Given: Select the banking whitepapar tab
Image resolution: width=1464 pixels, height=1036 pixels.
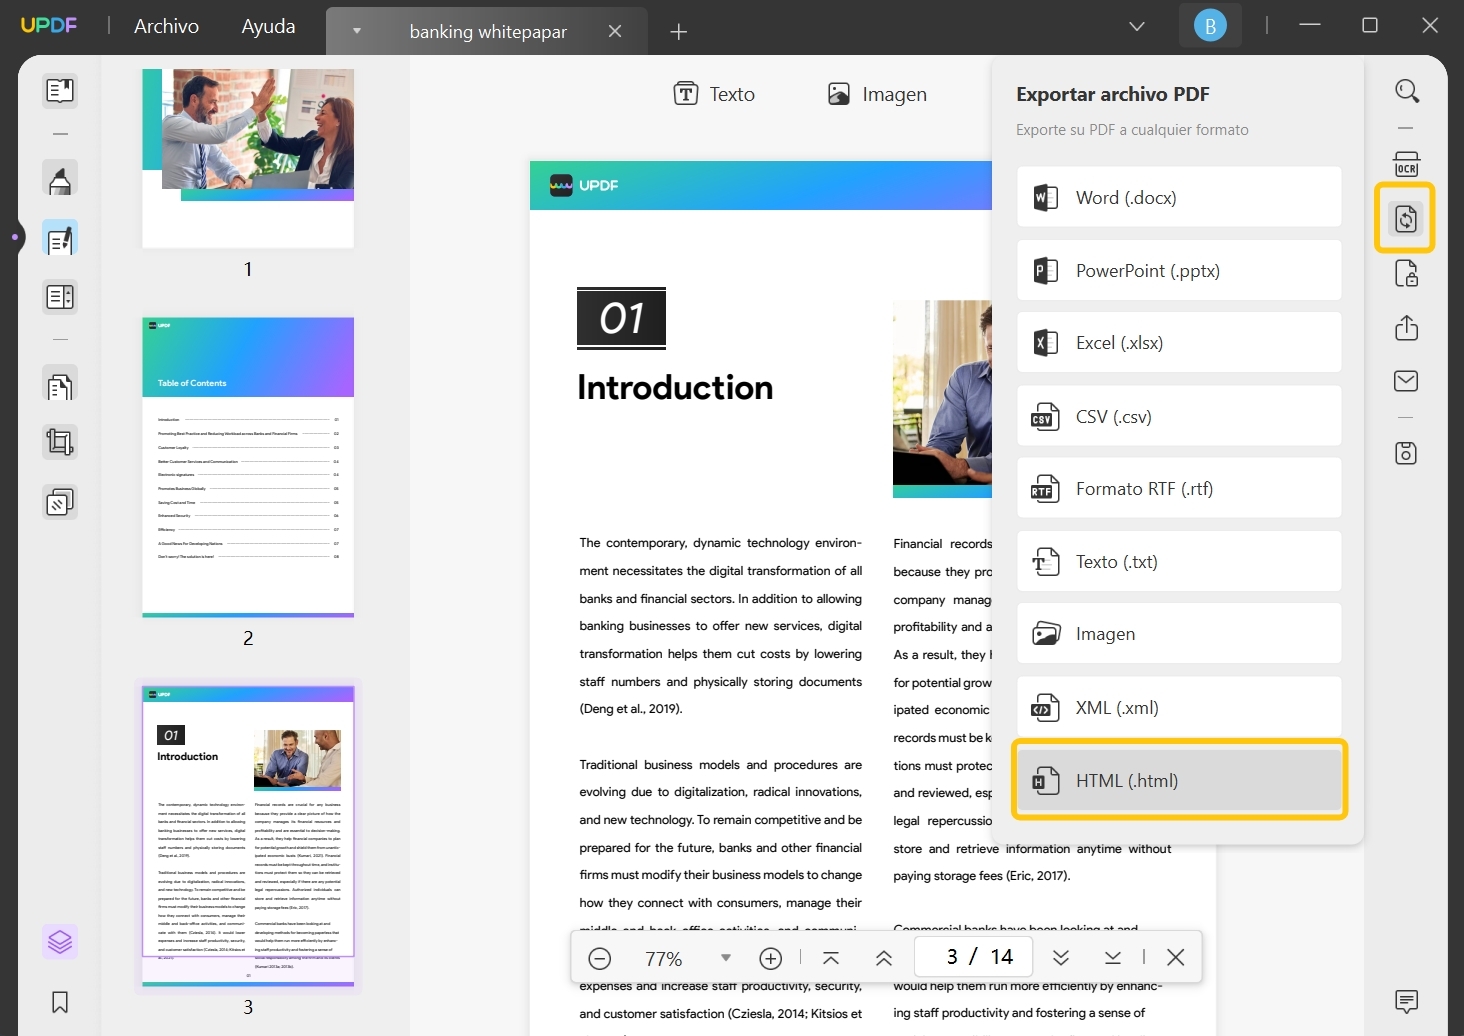Looking at the screenshot, I should pos(488,31).
